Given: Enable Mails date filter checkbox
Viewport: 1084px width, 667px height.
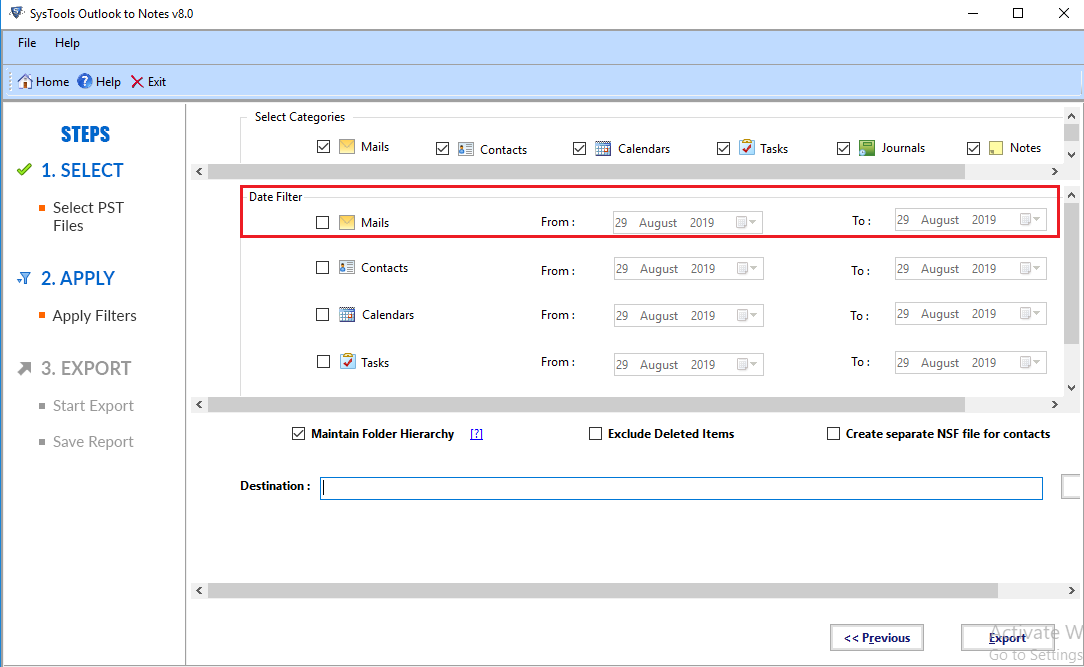Looking at the screenshot, I should 322,223.
